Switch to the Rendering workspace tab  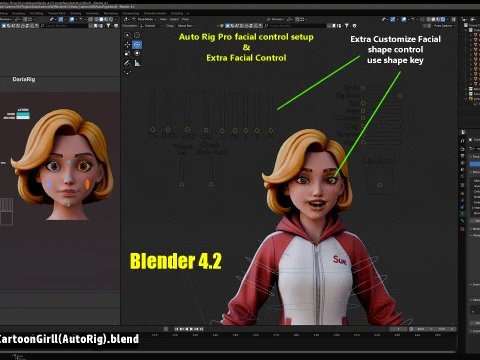pos(111,13)
